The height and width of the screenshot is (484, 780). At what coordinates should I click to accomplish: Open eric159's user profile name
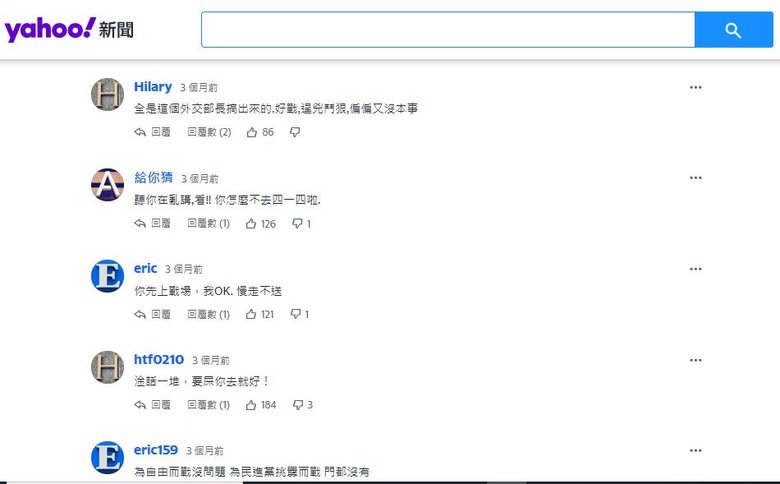[x=156, y=450]
